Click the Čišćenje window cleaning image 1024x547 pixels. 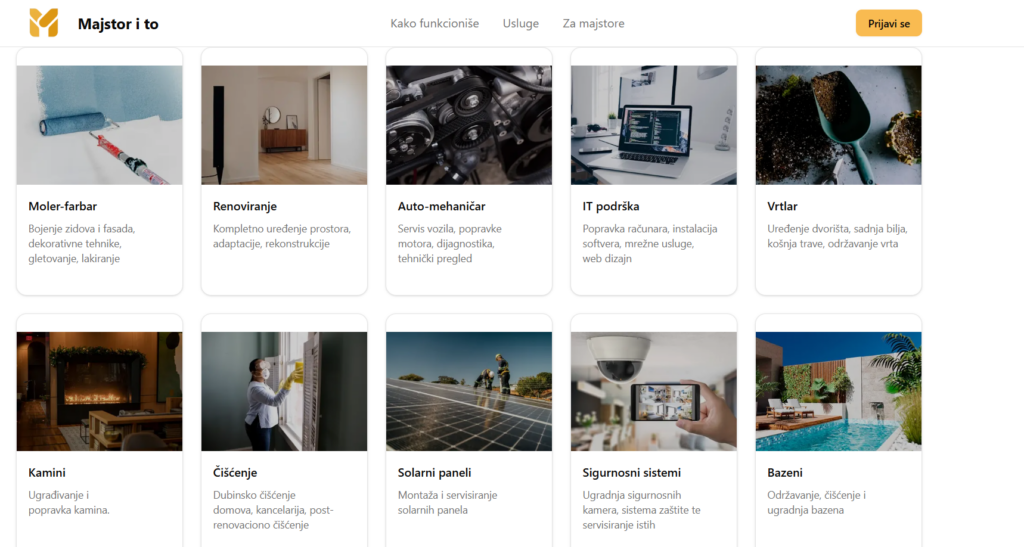point(284,391)
